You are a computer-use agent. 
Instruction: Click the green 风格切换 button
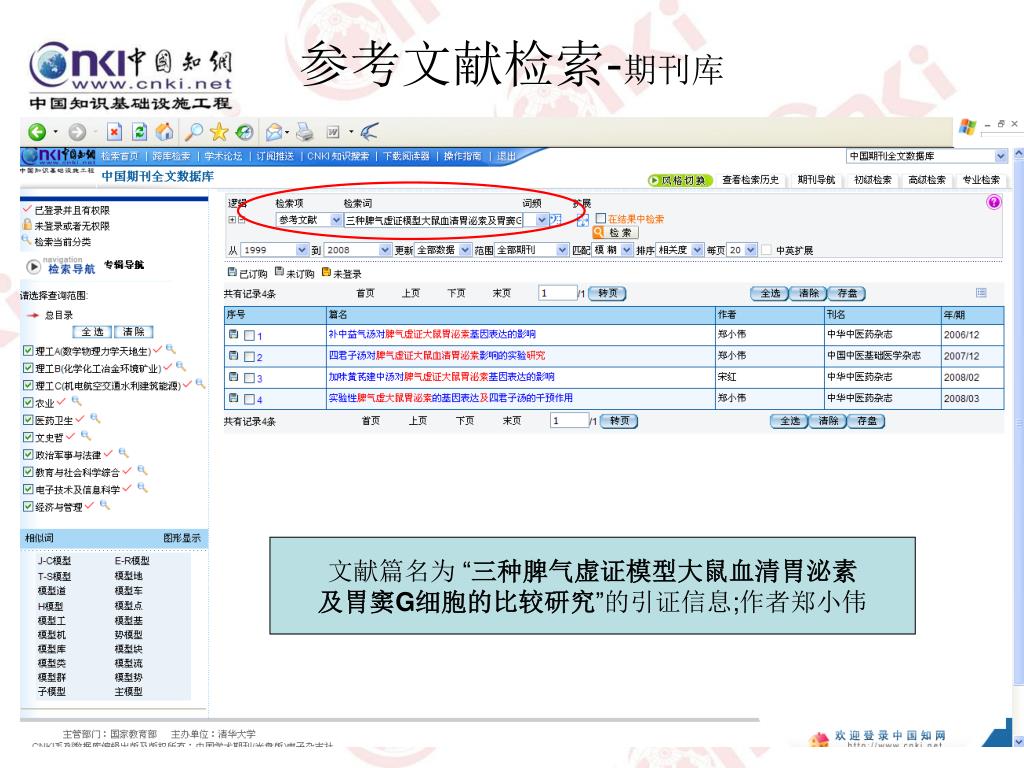click(679, 180)
